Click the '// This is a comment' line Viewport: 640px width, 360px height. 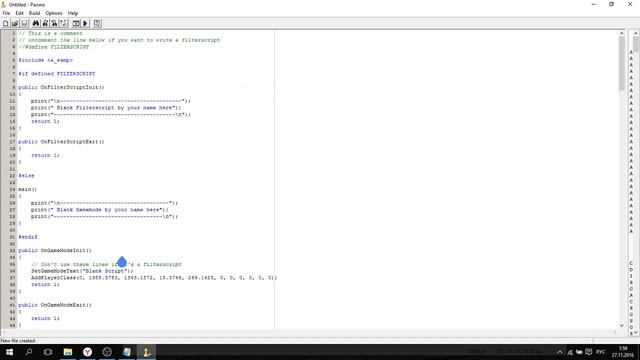pos(50,33)
